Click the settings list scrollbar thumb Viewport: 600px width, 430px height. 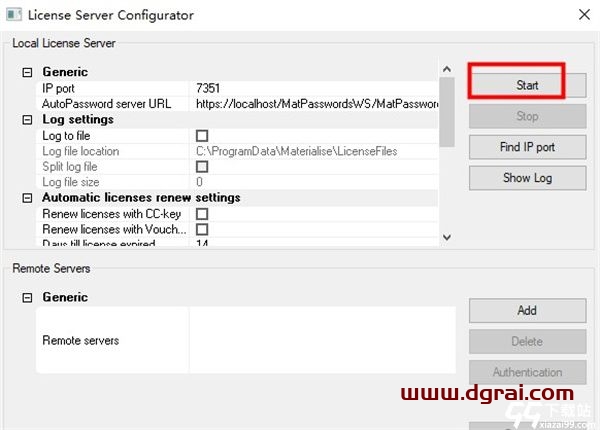click(447, 112)
